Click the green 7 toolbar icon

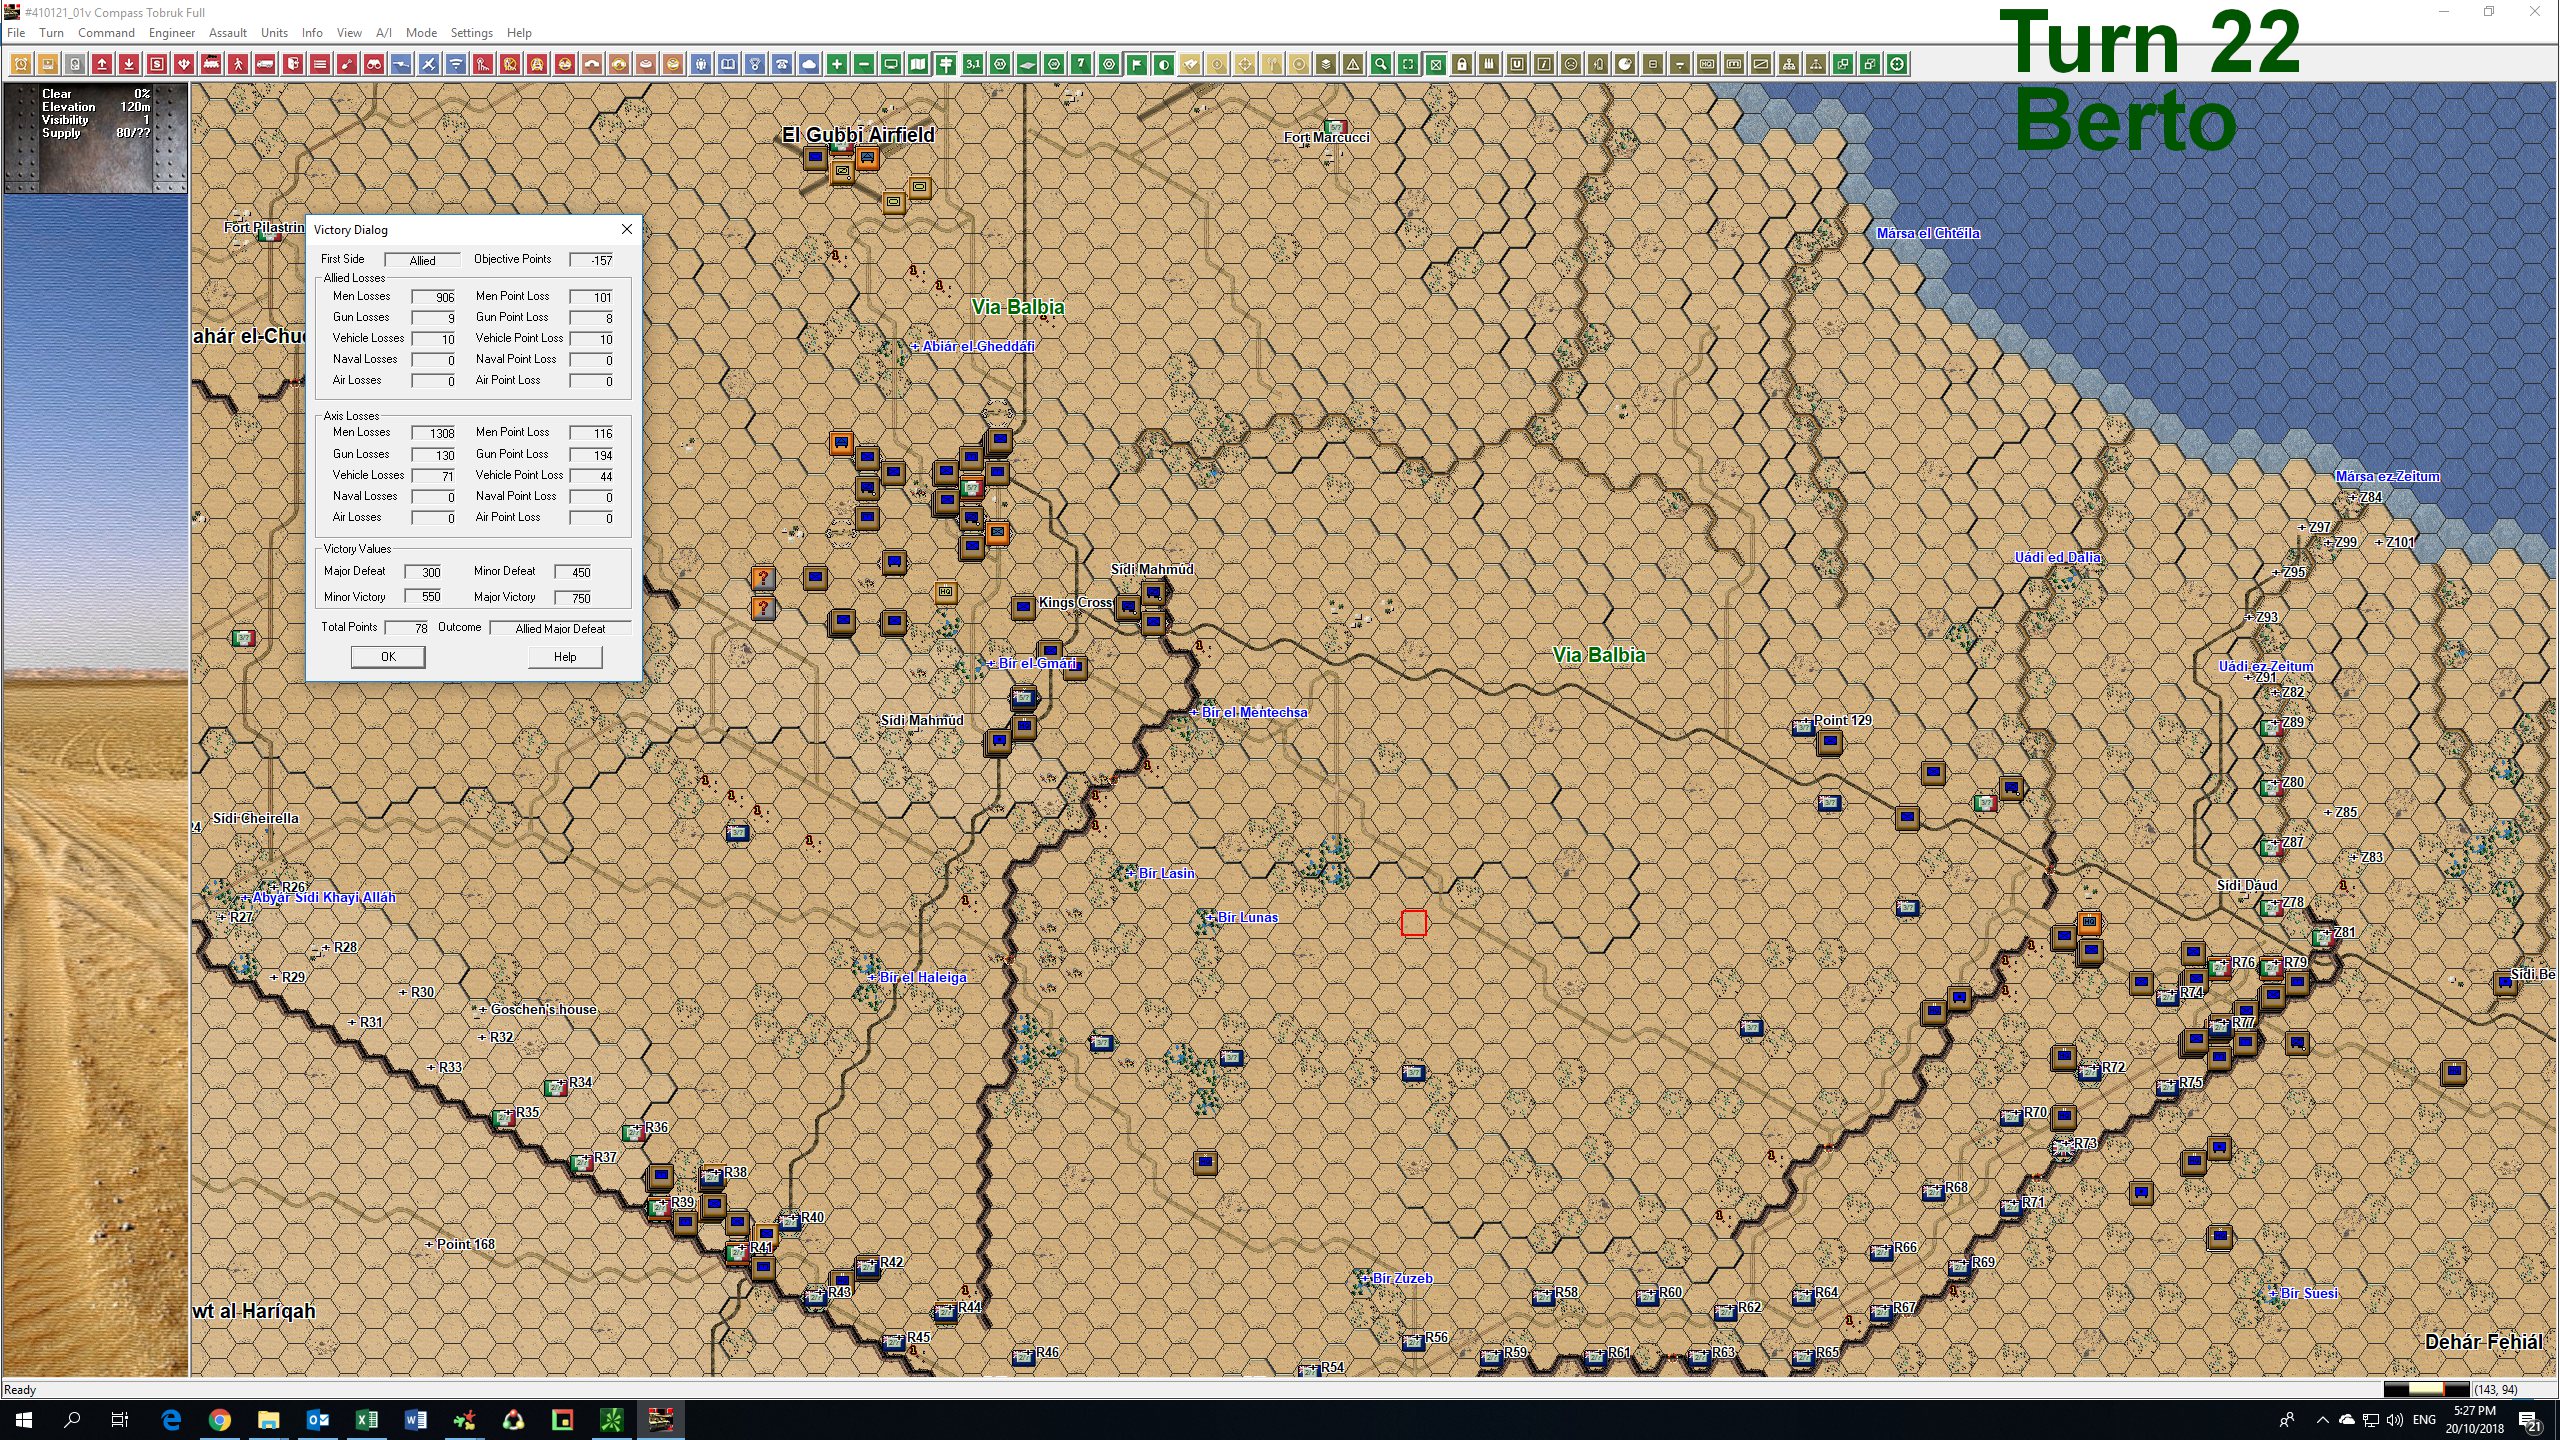pos(1083,64)
